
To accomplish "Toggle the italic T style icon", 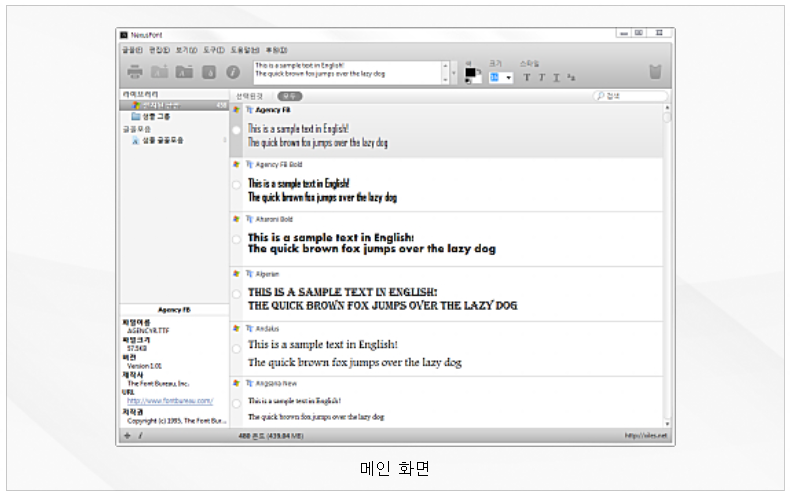I will pyautogui.click(x=542, y=77).
